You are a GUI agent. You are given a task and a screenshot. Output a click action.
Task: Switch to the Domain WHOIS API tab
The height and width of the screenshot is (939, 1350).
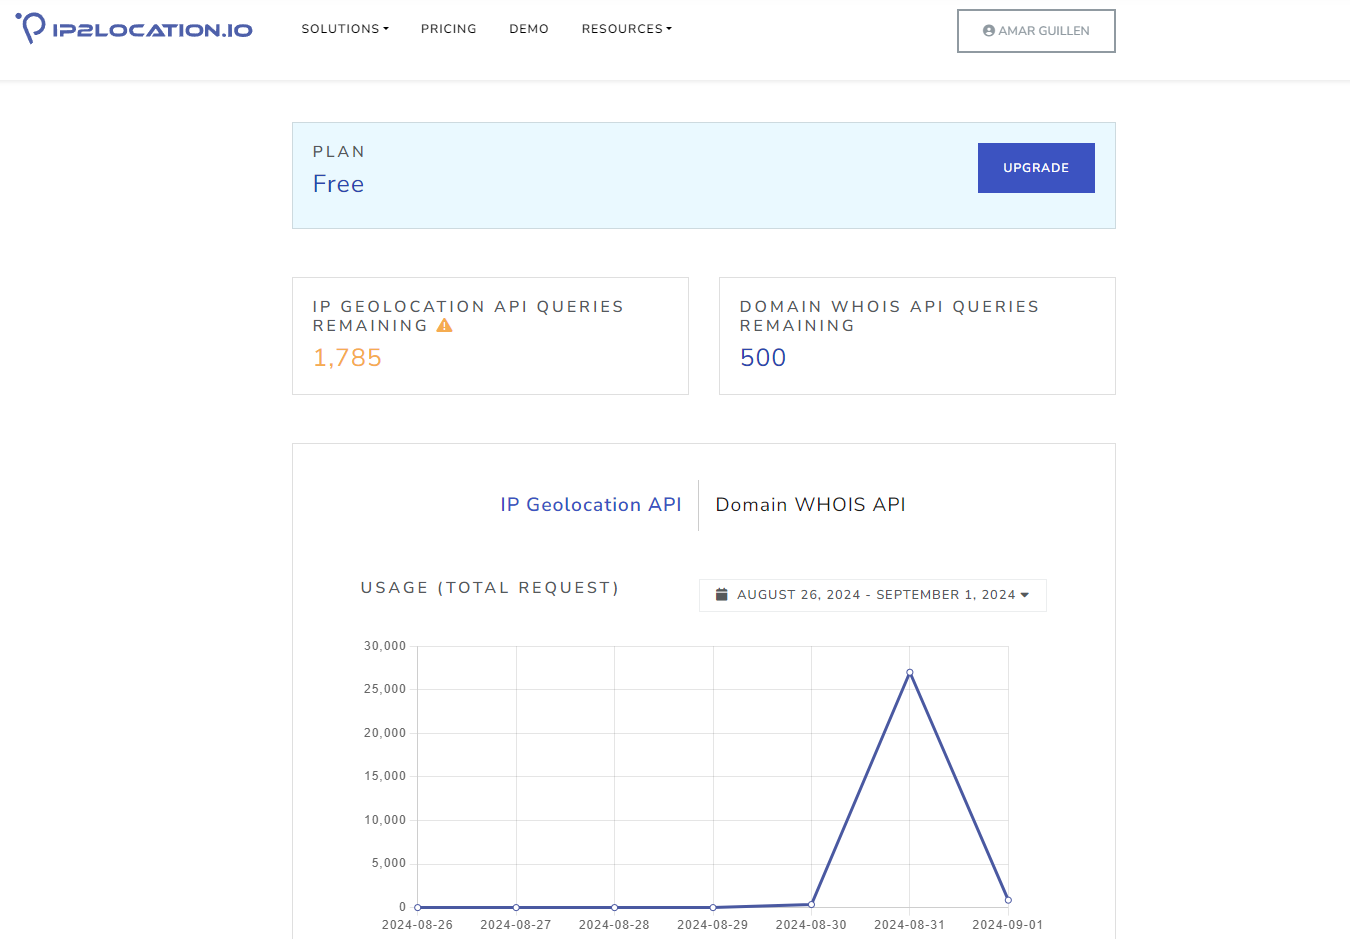810,505
